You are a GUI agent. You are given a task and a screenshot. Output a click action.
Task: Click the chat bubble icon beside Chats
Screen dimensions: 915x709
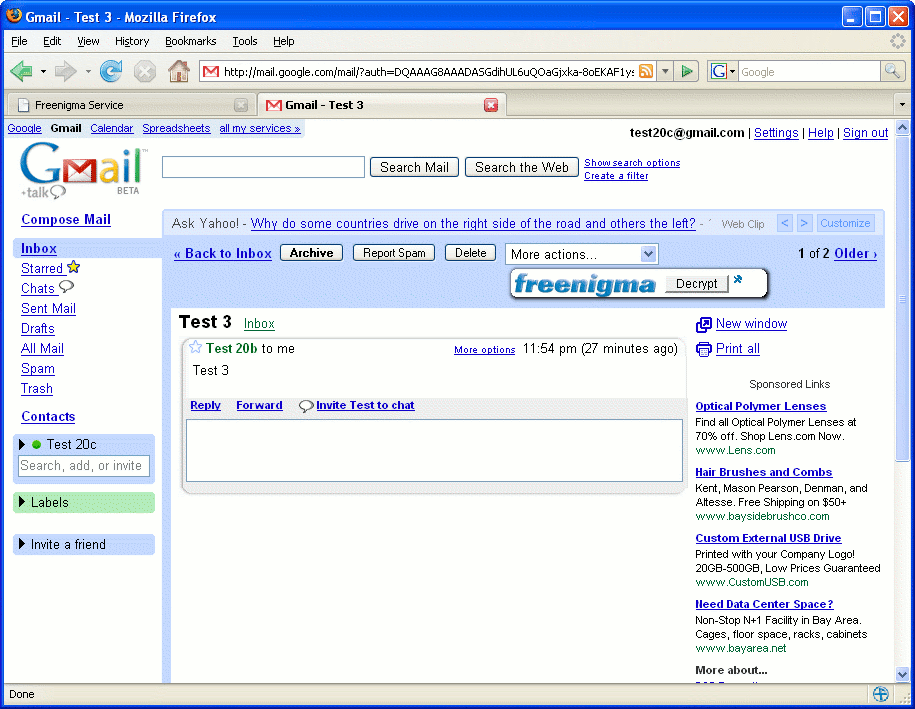pos(67,286)
